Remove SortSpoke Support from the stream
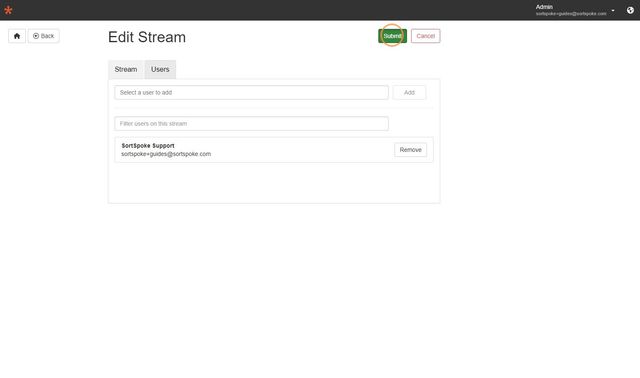The image size is (640, 378). [410, 150]
